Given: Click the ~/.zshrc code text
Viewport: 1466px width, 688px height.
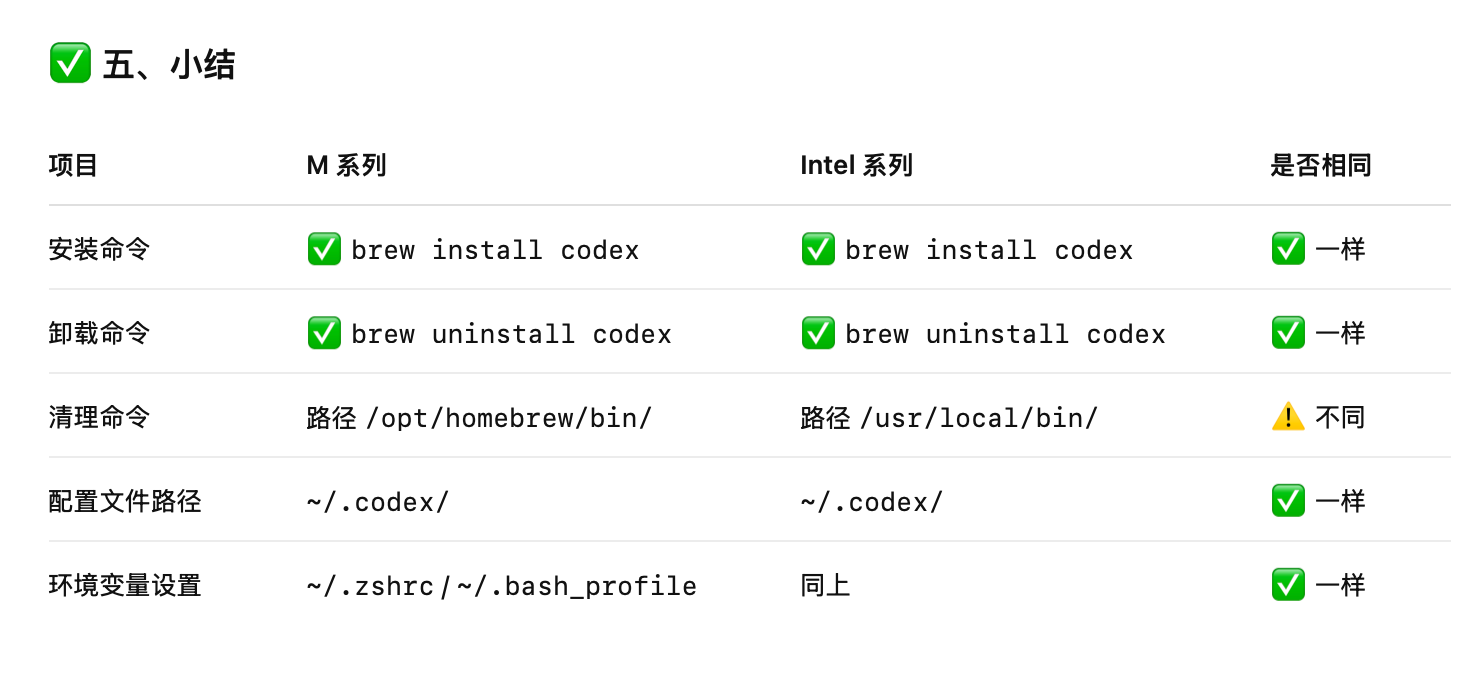Looking at the screenshot, I should 370,586.
